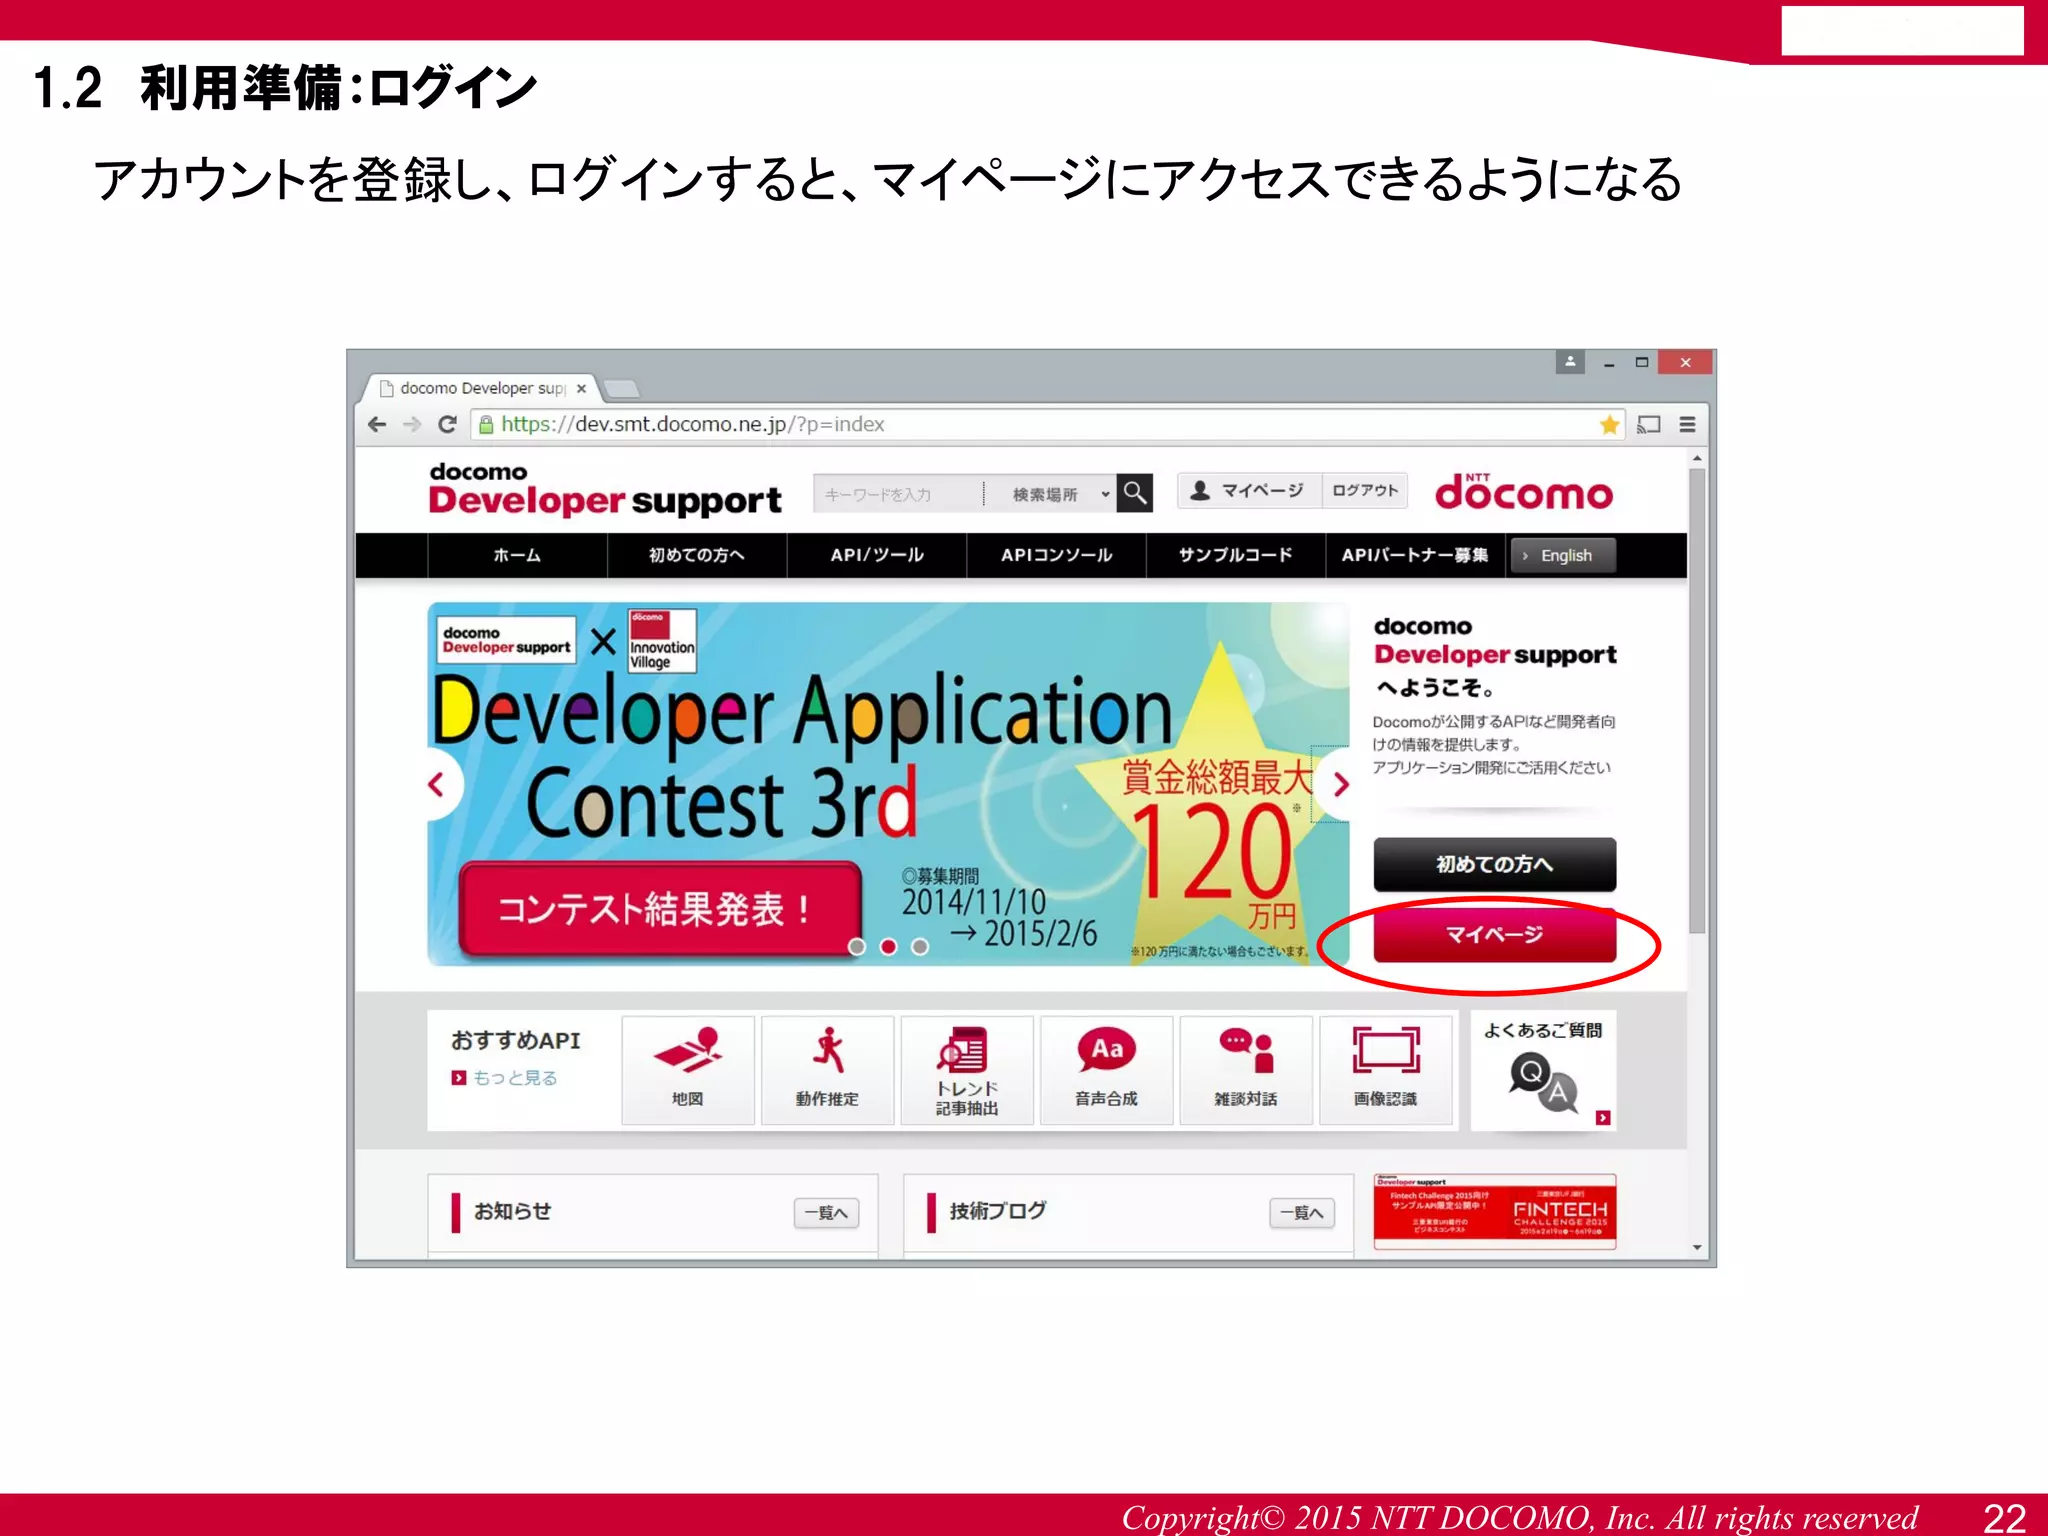Show next banner slide arrow
This screenshot has height=1536, width=2048.
coord(1340,785)
